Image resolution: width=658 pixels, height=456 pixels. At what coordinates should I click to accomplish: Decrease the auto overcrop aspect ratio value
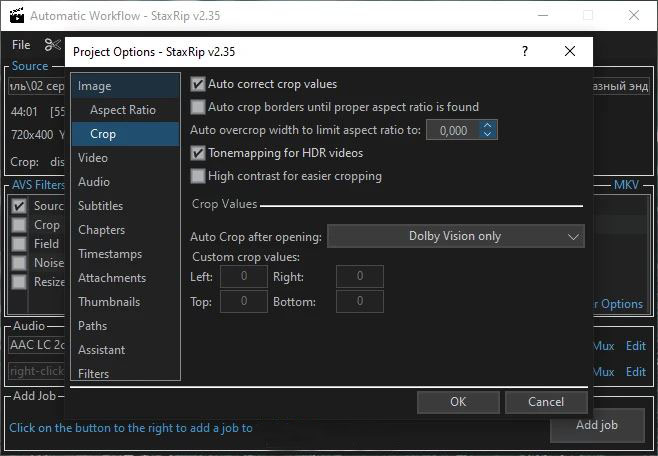[x=487, y=134]
